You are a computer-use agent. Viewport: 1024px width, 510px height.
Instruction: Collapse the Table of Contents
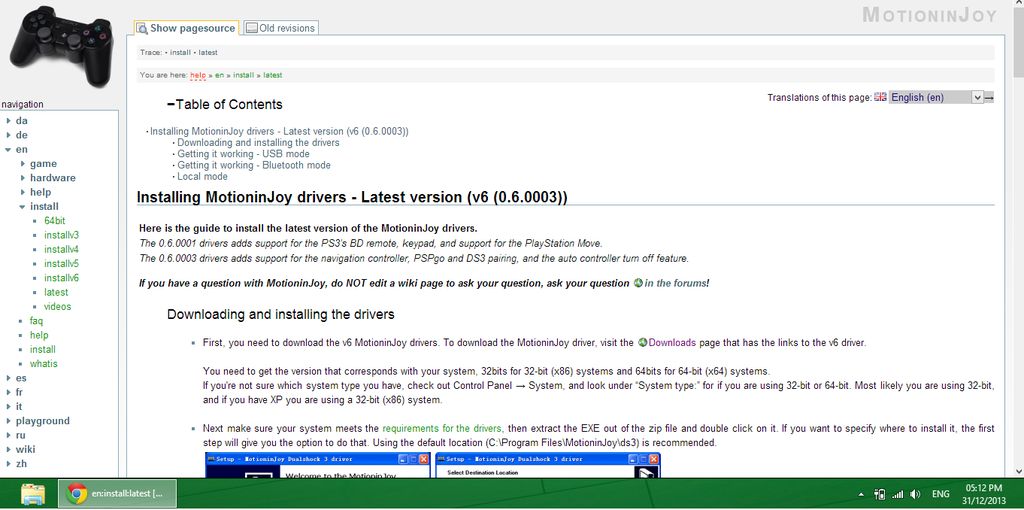[171, 104]
